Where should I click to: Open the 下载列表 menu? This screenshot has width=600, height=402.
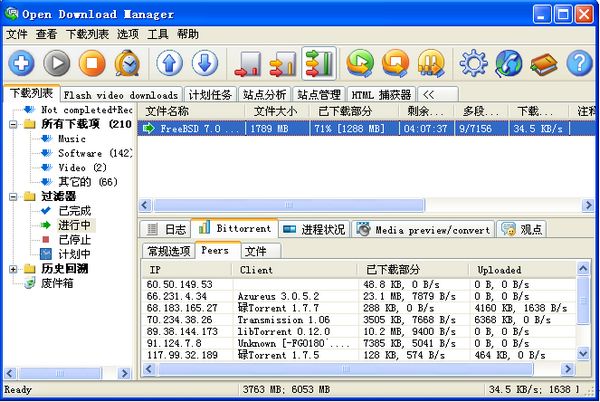[87, 34]
